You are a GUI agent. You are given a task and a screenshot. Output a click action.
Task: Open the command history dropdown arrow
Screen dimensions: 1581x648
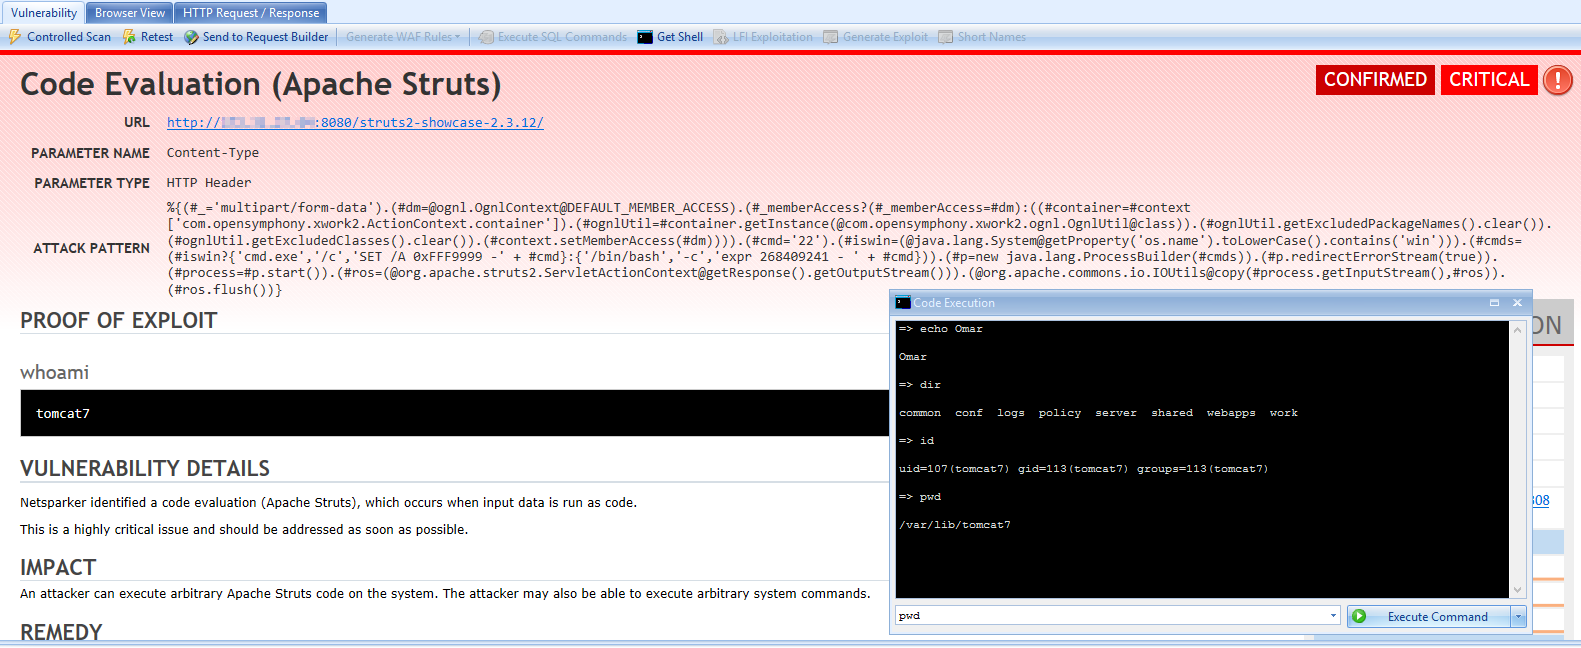tap(1334, 616)
